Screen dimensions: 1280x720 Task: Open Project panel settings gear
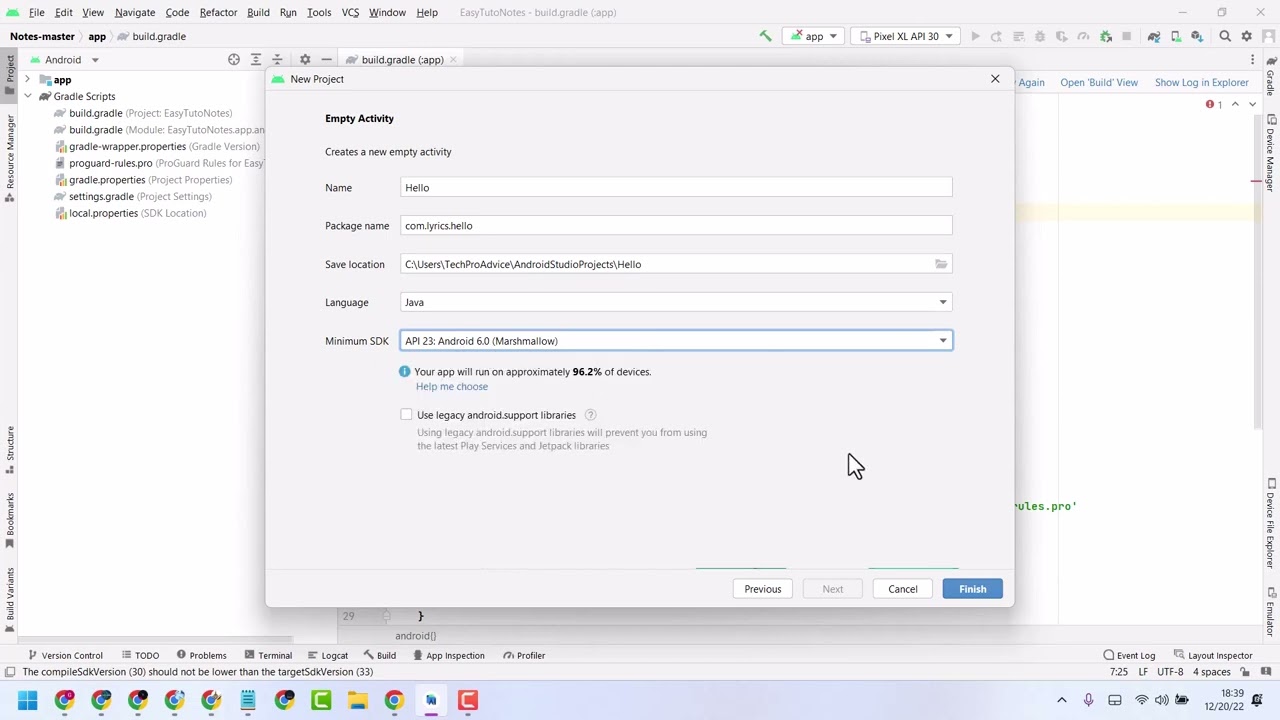tap(305, 59)
